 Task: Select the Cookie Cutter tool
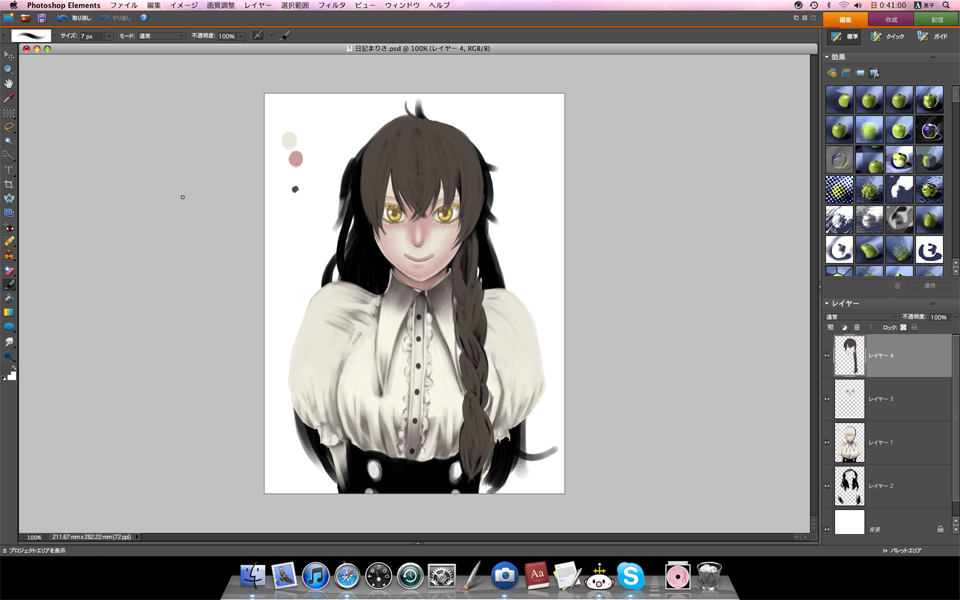(9, 198)
